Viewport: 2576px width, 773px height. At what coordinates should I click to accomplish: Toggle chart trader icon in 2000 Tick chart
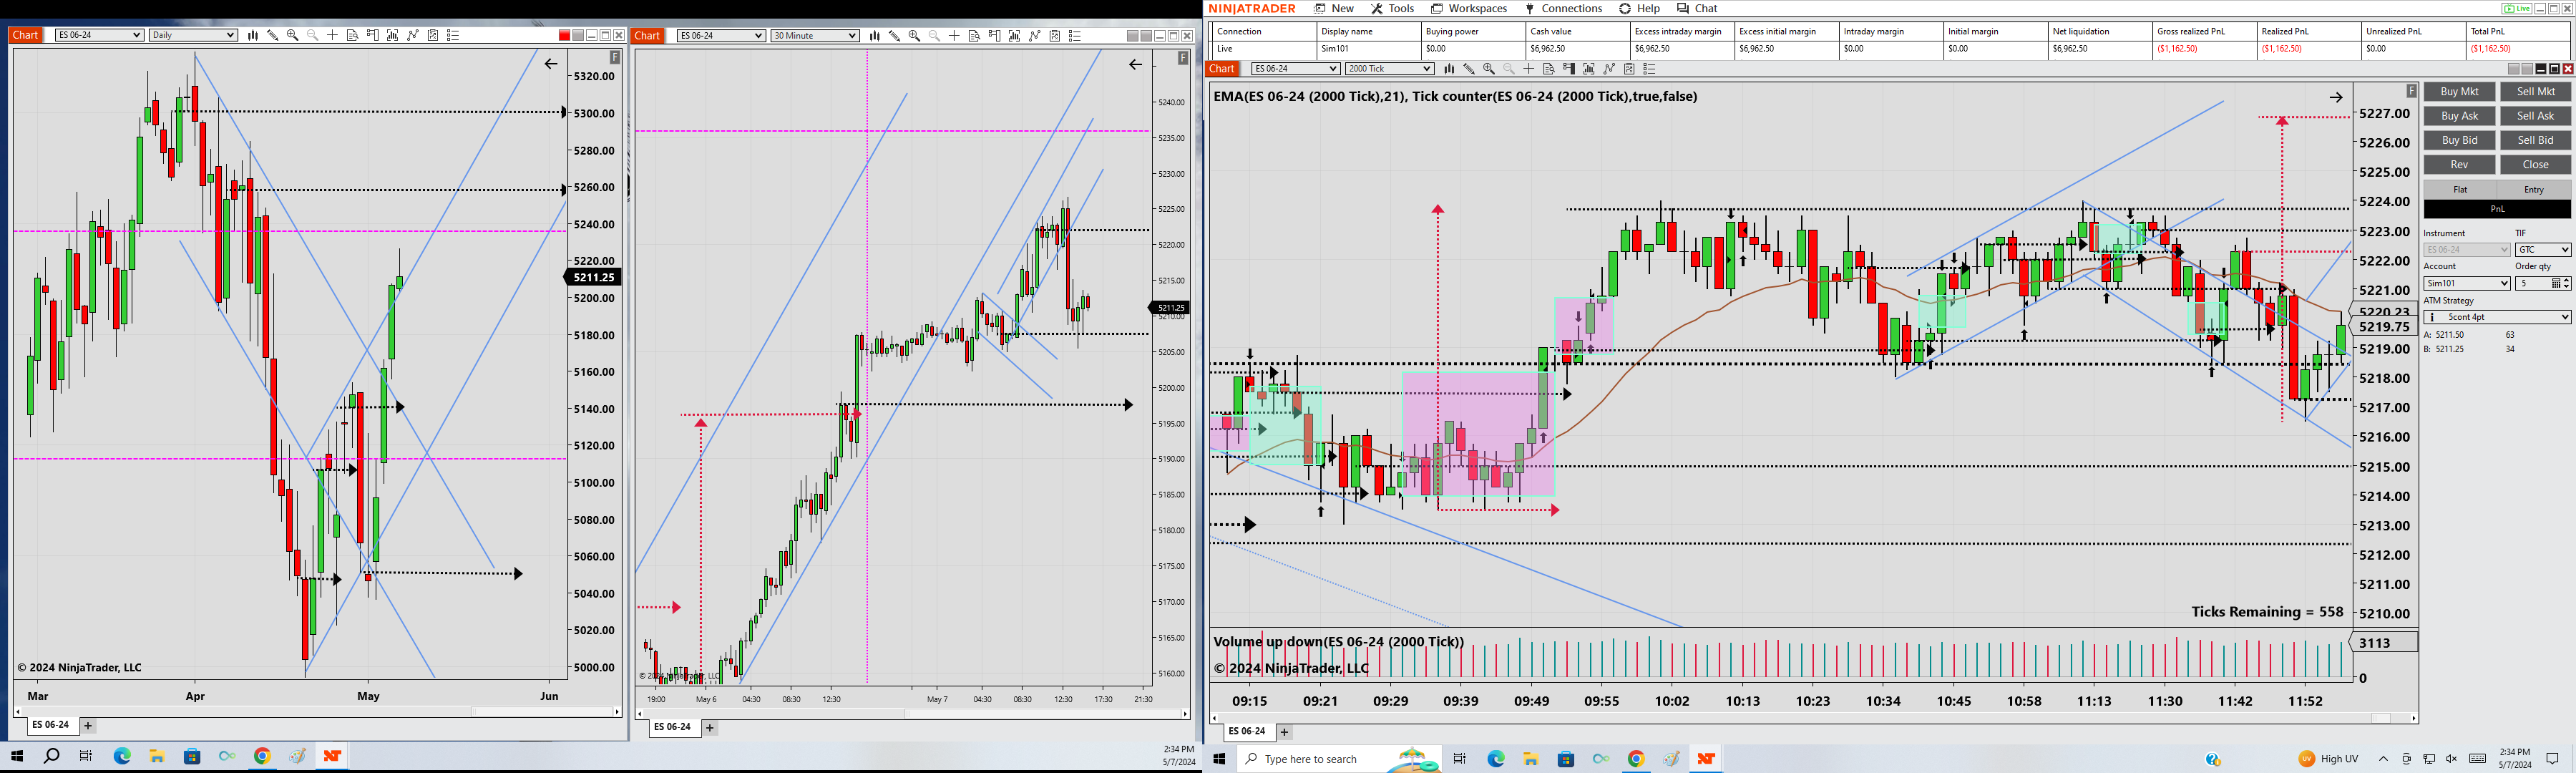click(x=1569, y=69)
